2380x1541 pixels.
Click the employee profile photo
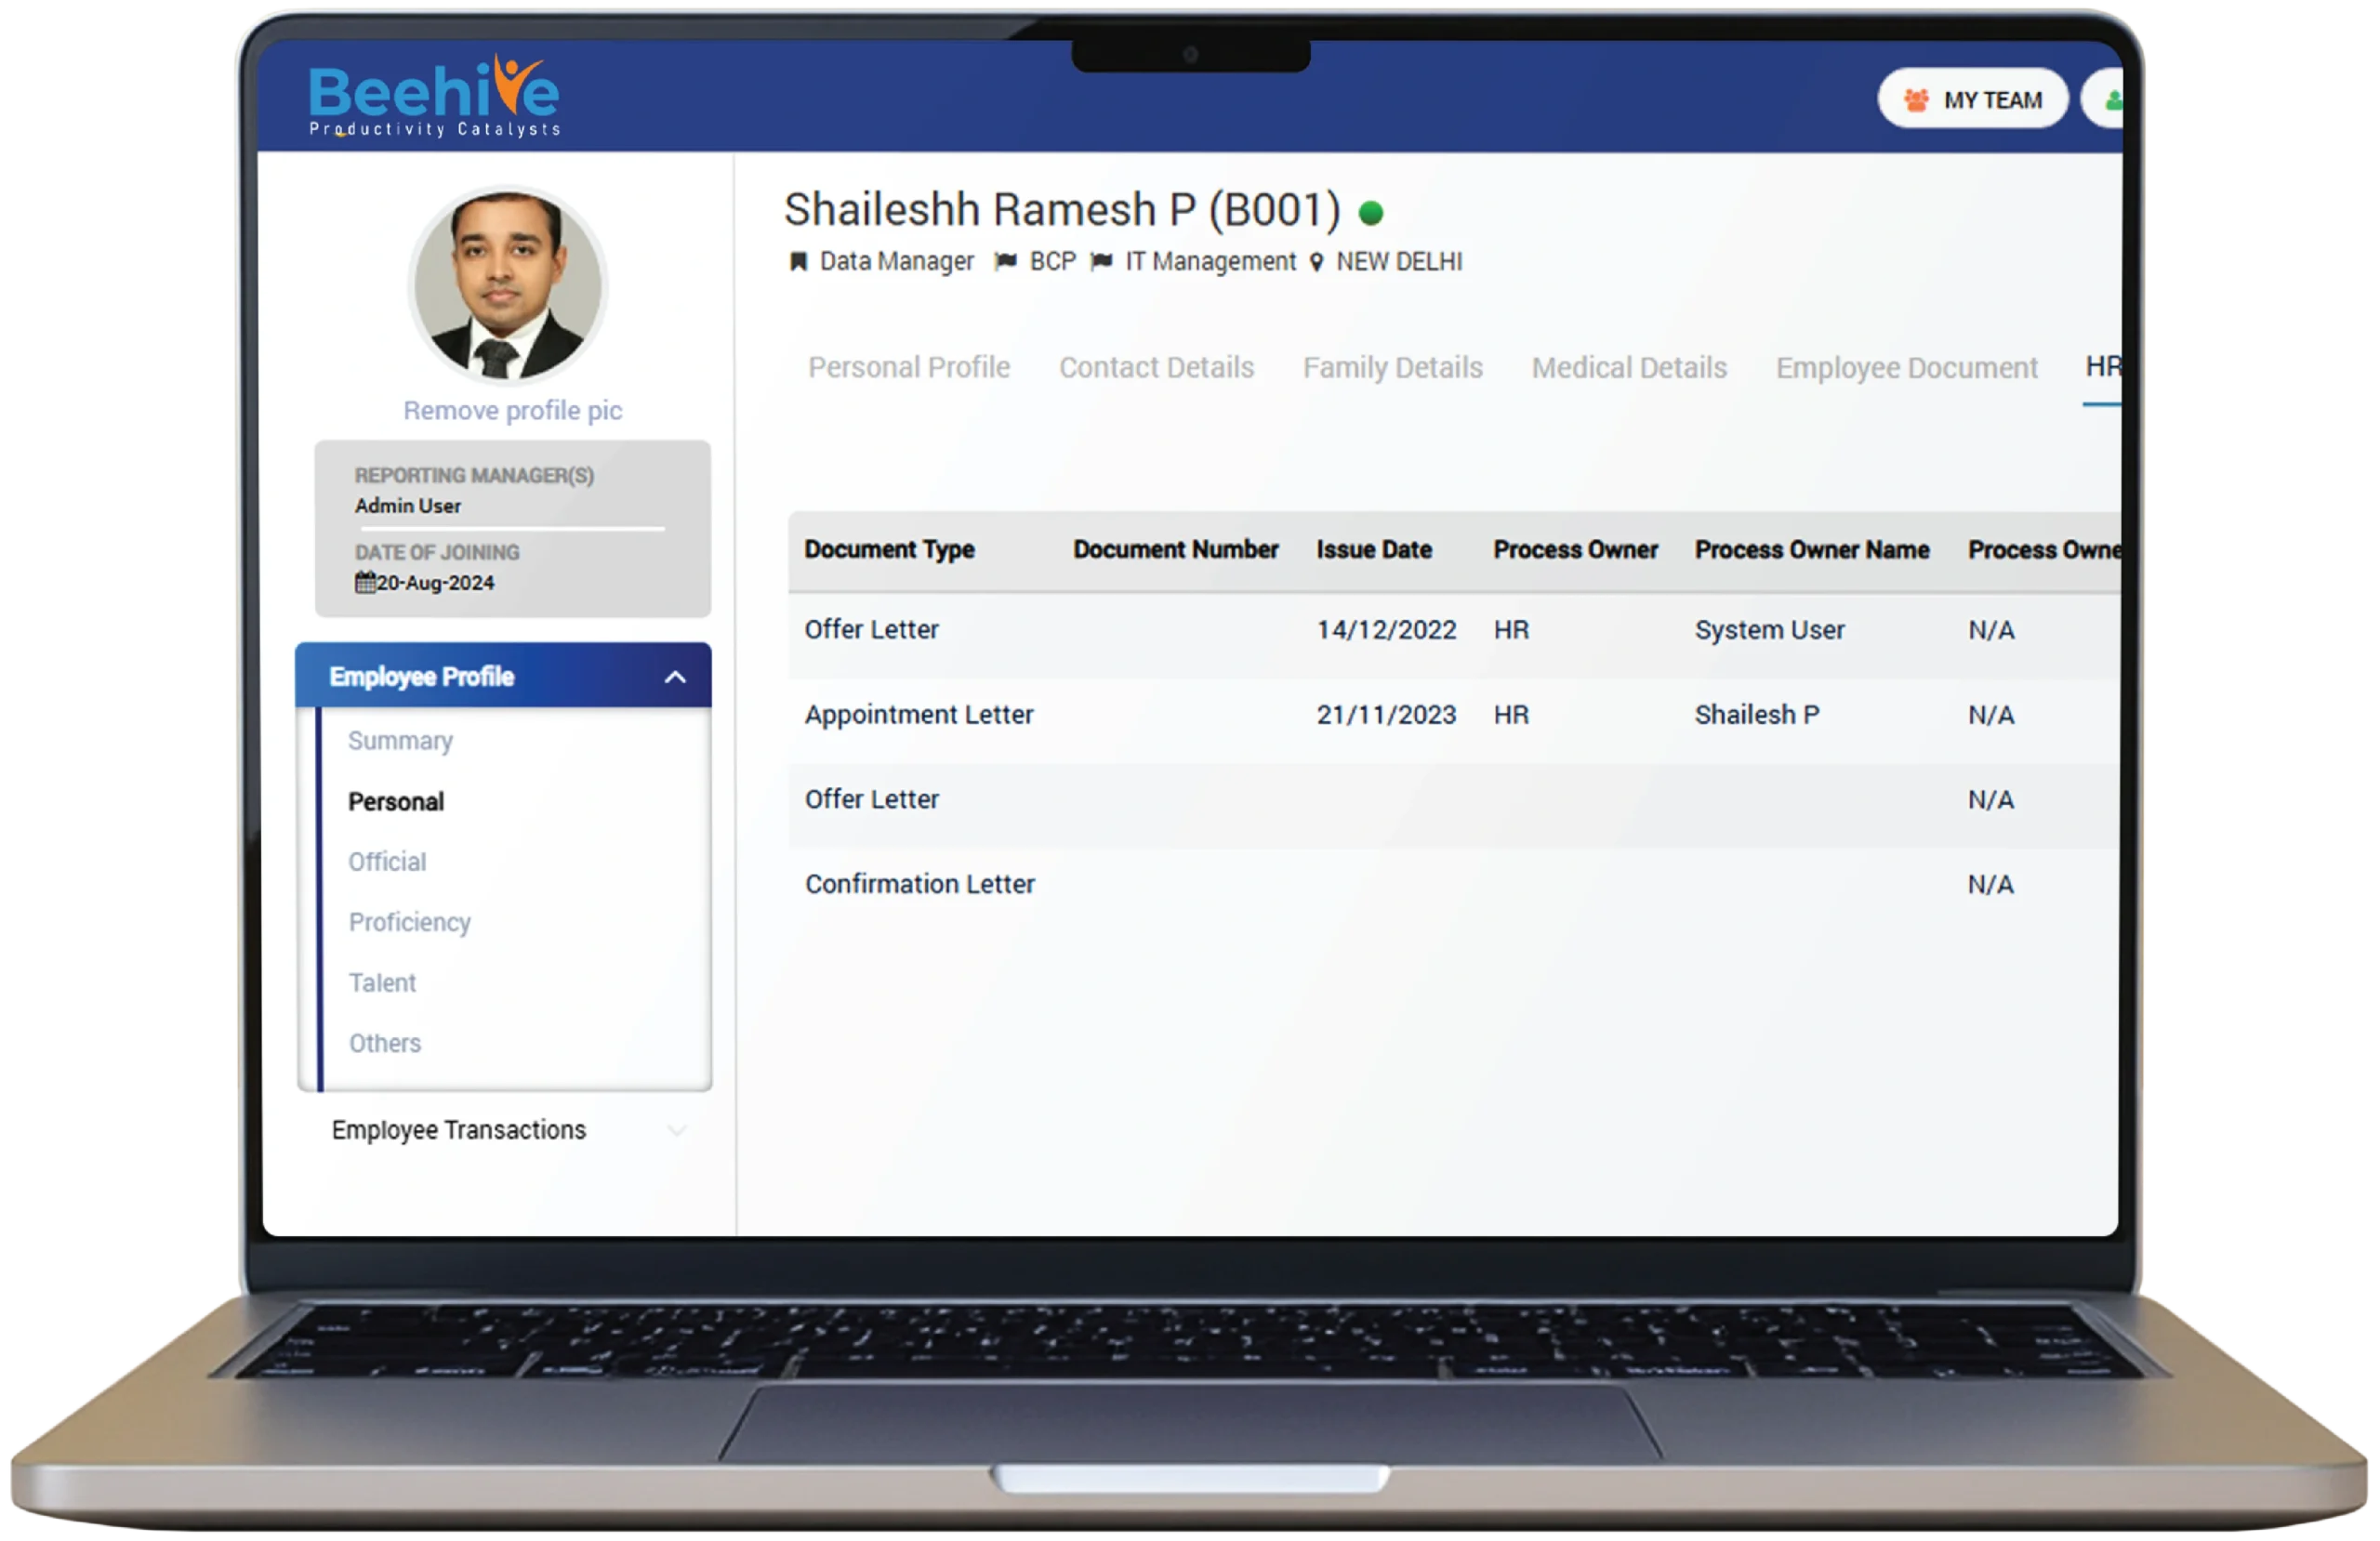[x=508, y=285]
